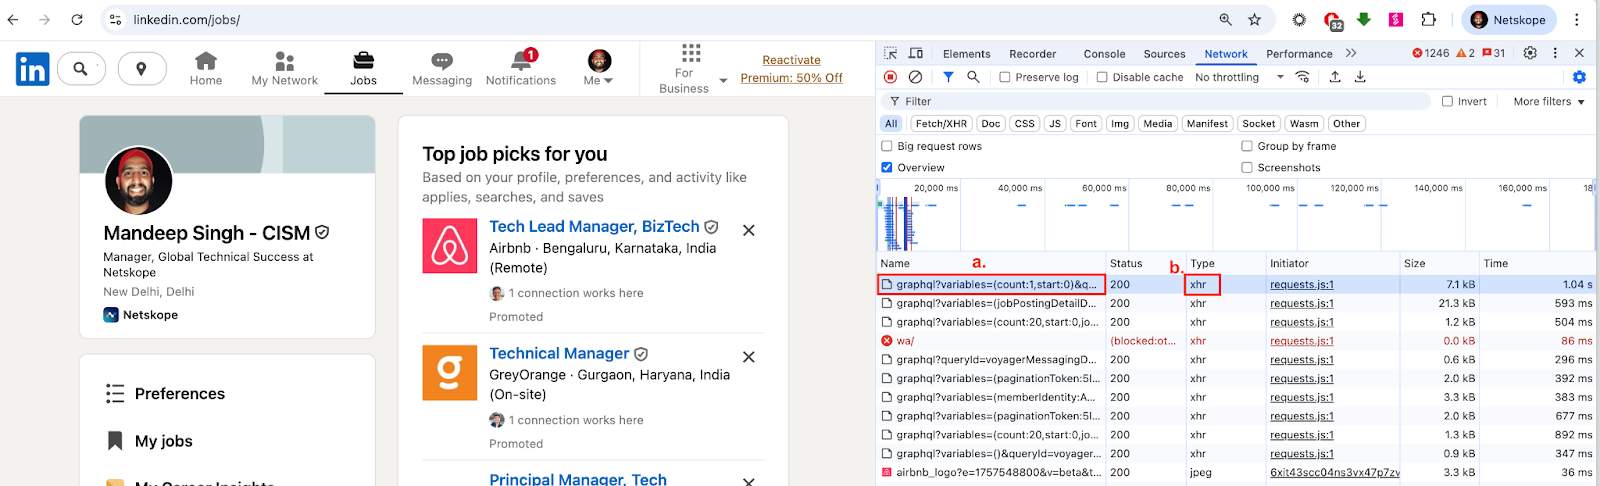Viewport: 1600px width, 486px height.
Task: Expand For Business menu
Action: click(691, 69)
